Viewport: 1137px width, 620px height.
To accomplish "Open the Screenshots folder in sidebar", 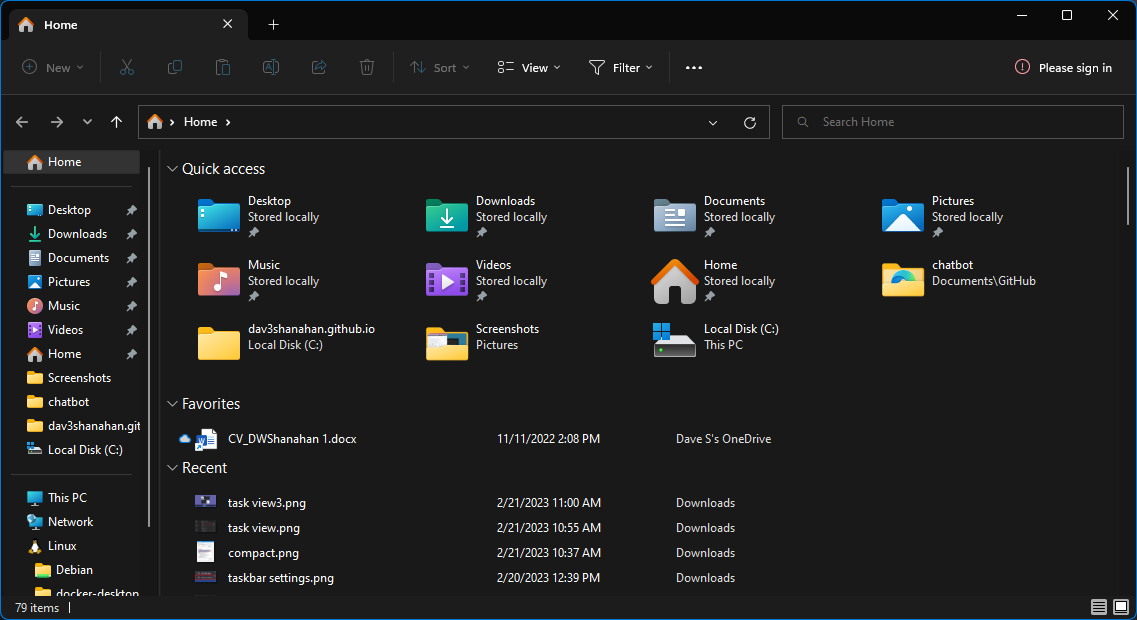I will [x=77, y=377].
